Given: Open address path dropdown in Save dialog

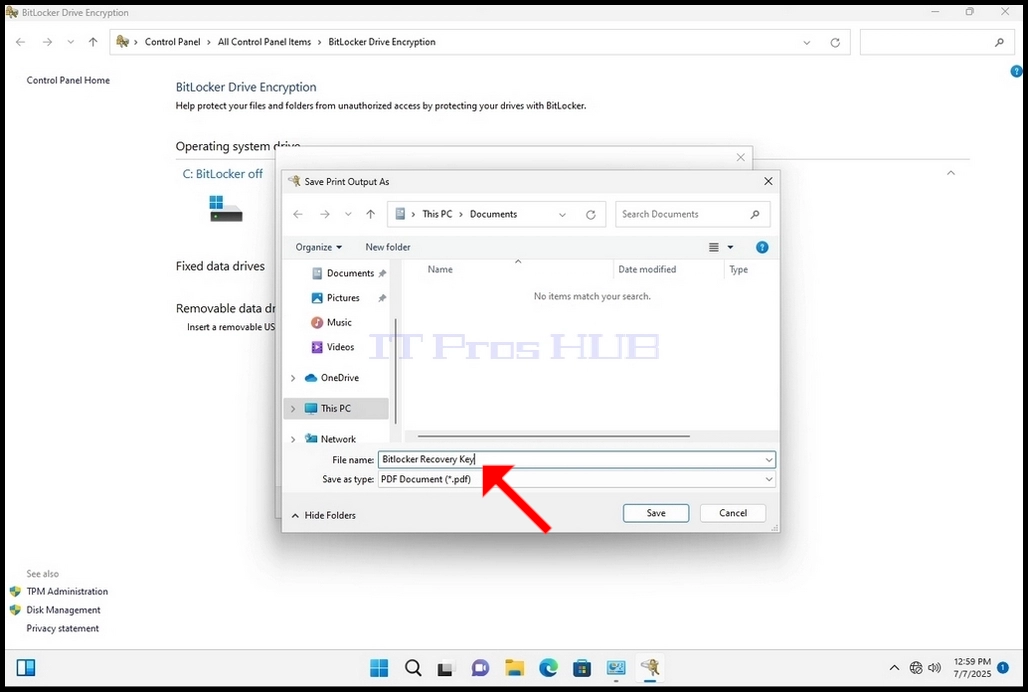Looking at the screenshot, I should [x=562, y=214].
